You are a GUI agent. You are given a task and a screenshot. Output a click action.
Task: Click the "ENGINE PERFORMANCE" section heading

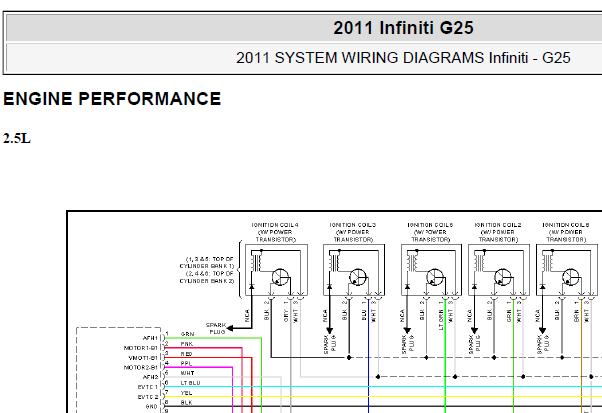click(x=112, y=99)
